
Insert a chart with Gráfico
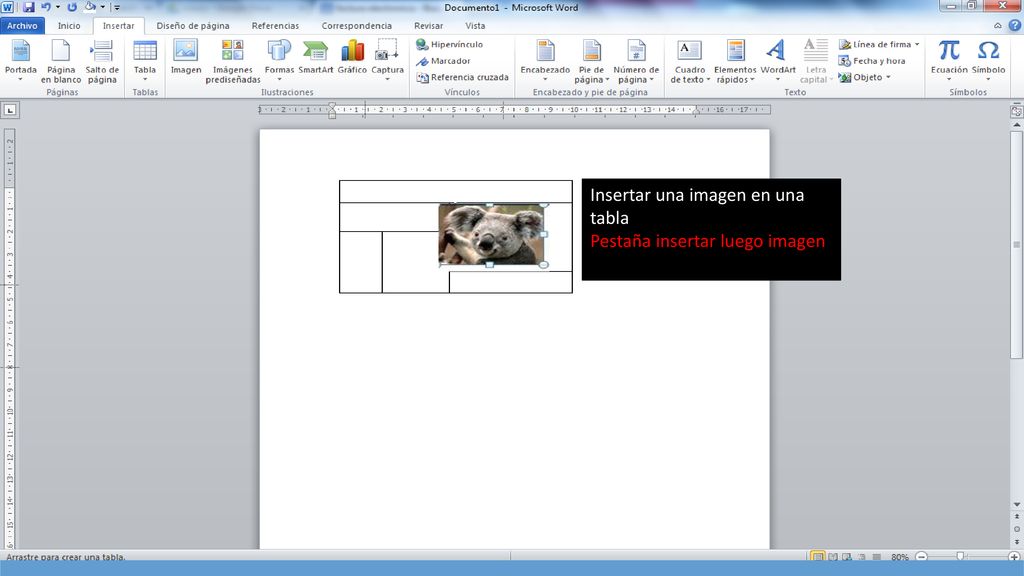coord(352,57)
